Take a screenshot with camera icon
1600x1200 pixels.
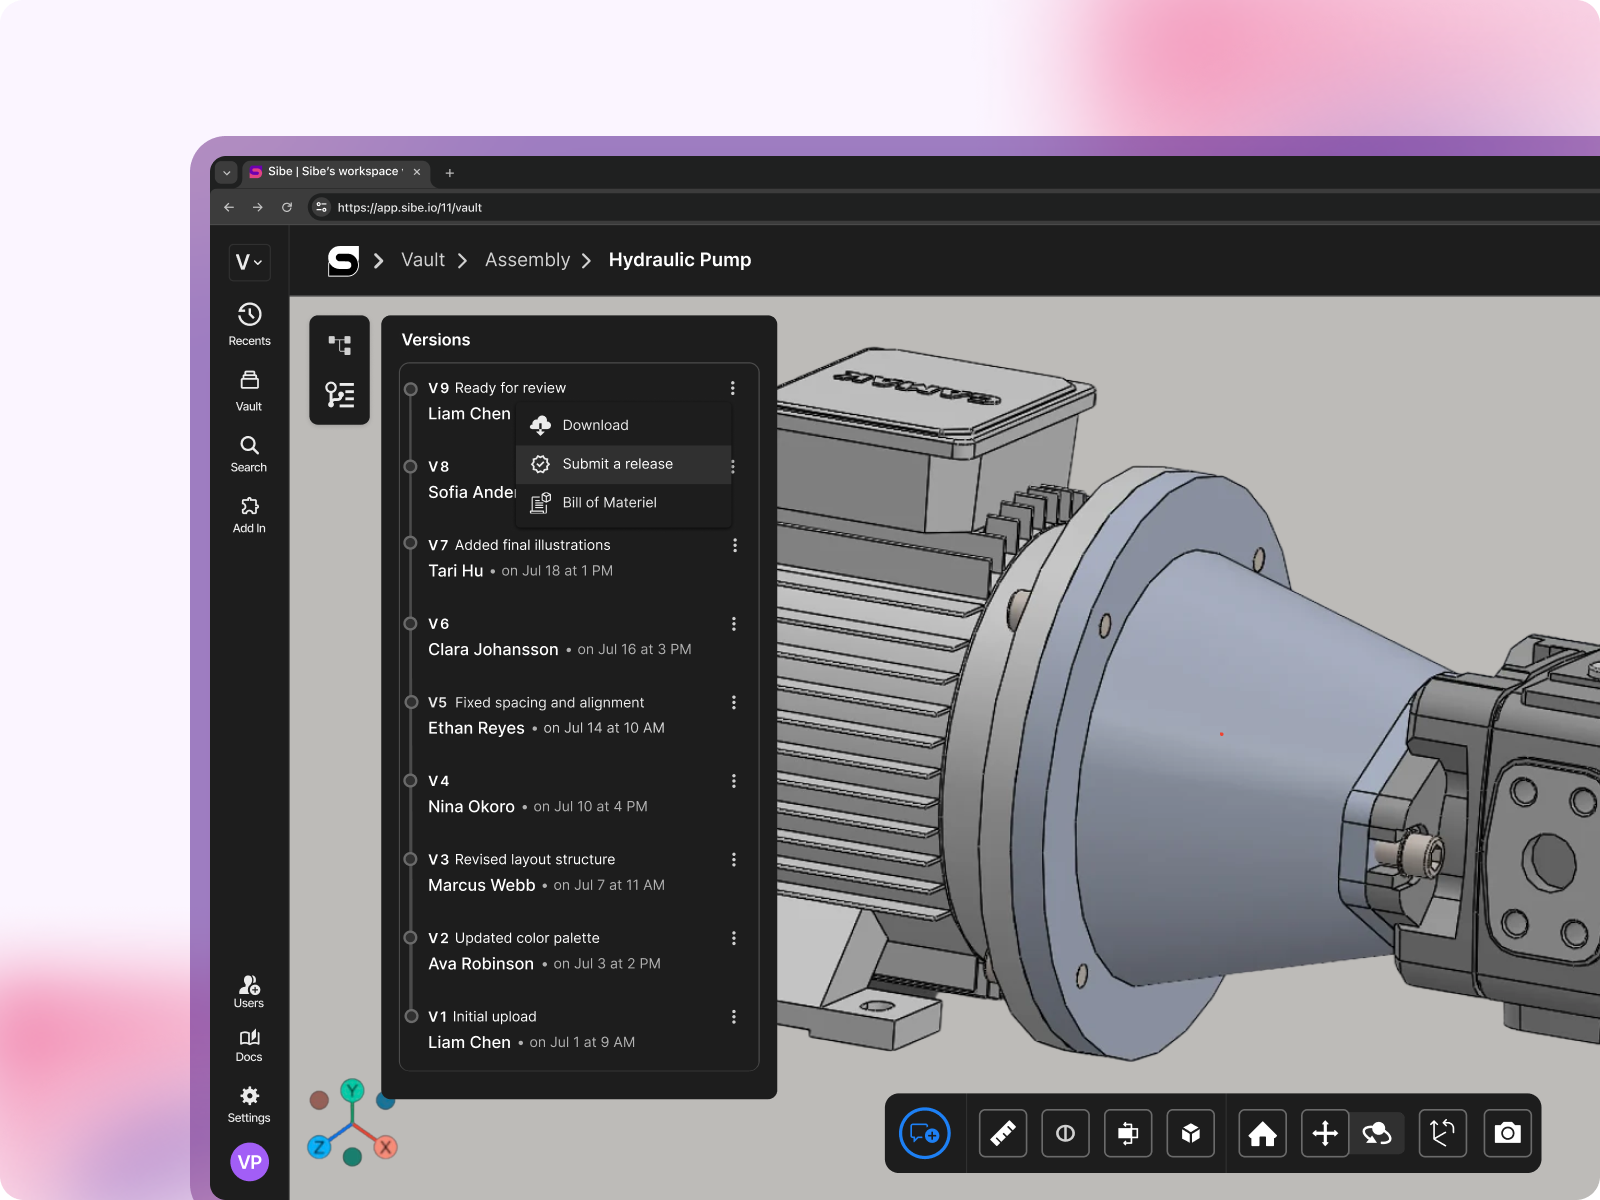coord(1508,1134)
